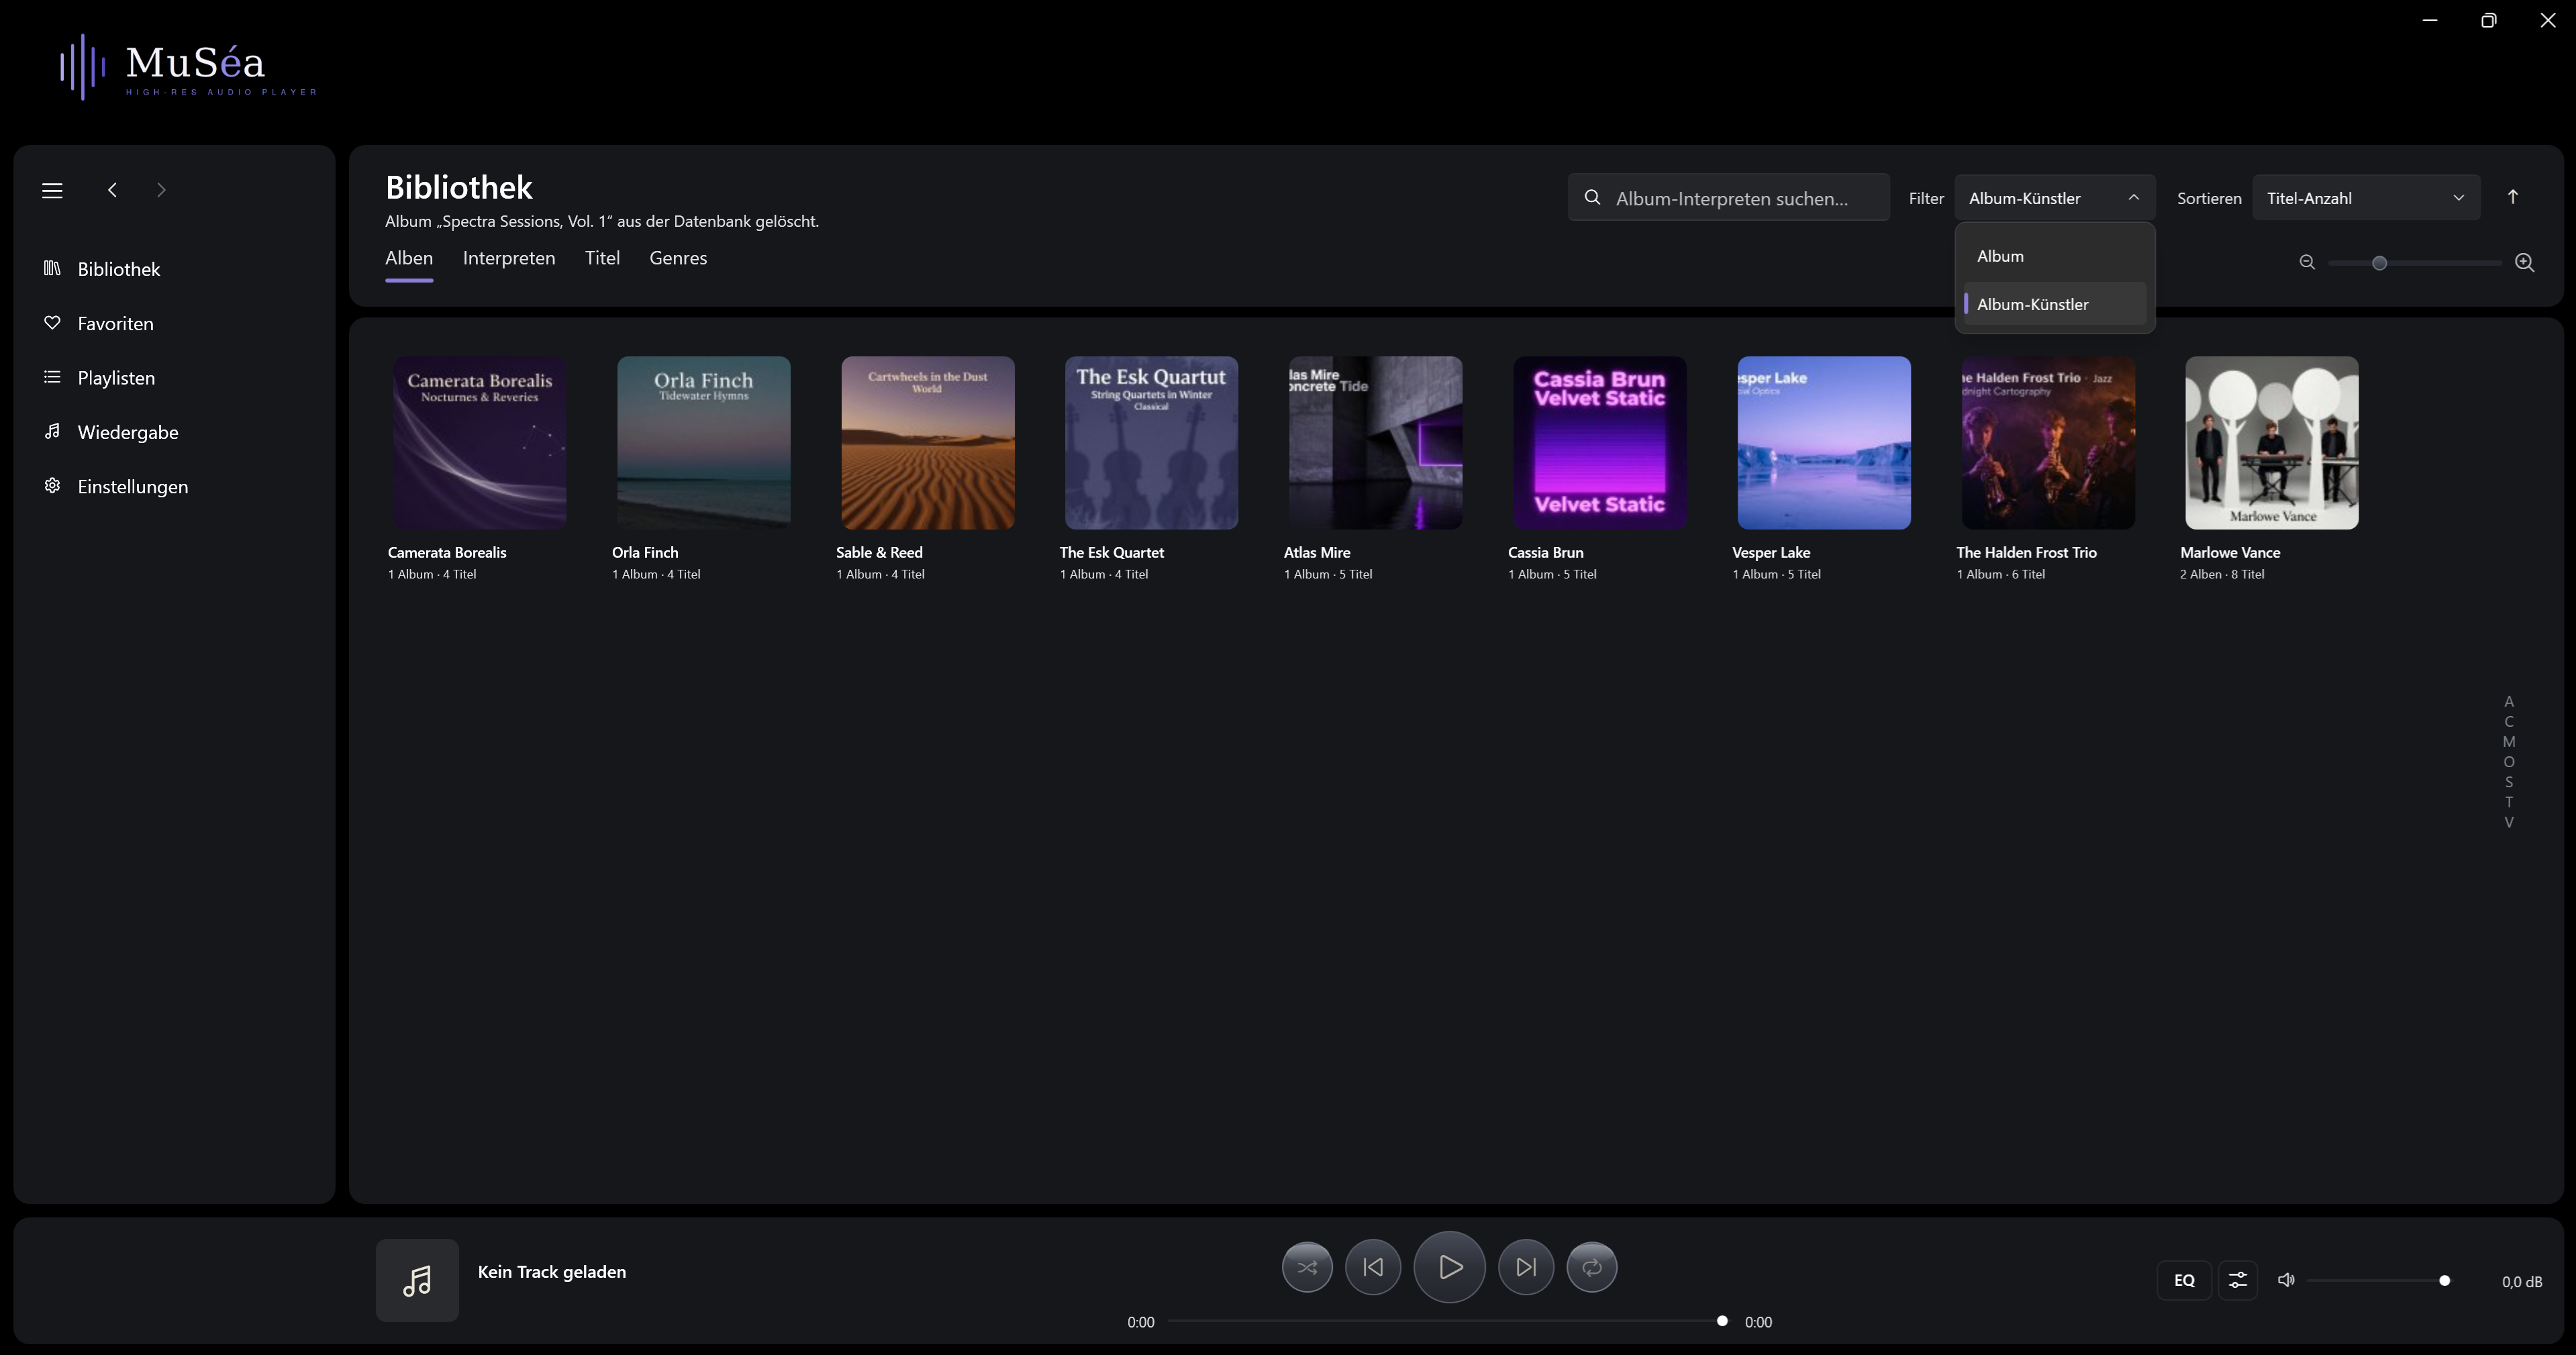
Task: Open Atlas Mire album cover
Action: click(x=1376, y=443)
